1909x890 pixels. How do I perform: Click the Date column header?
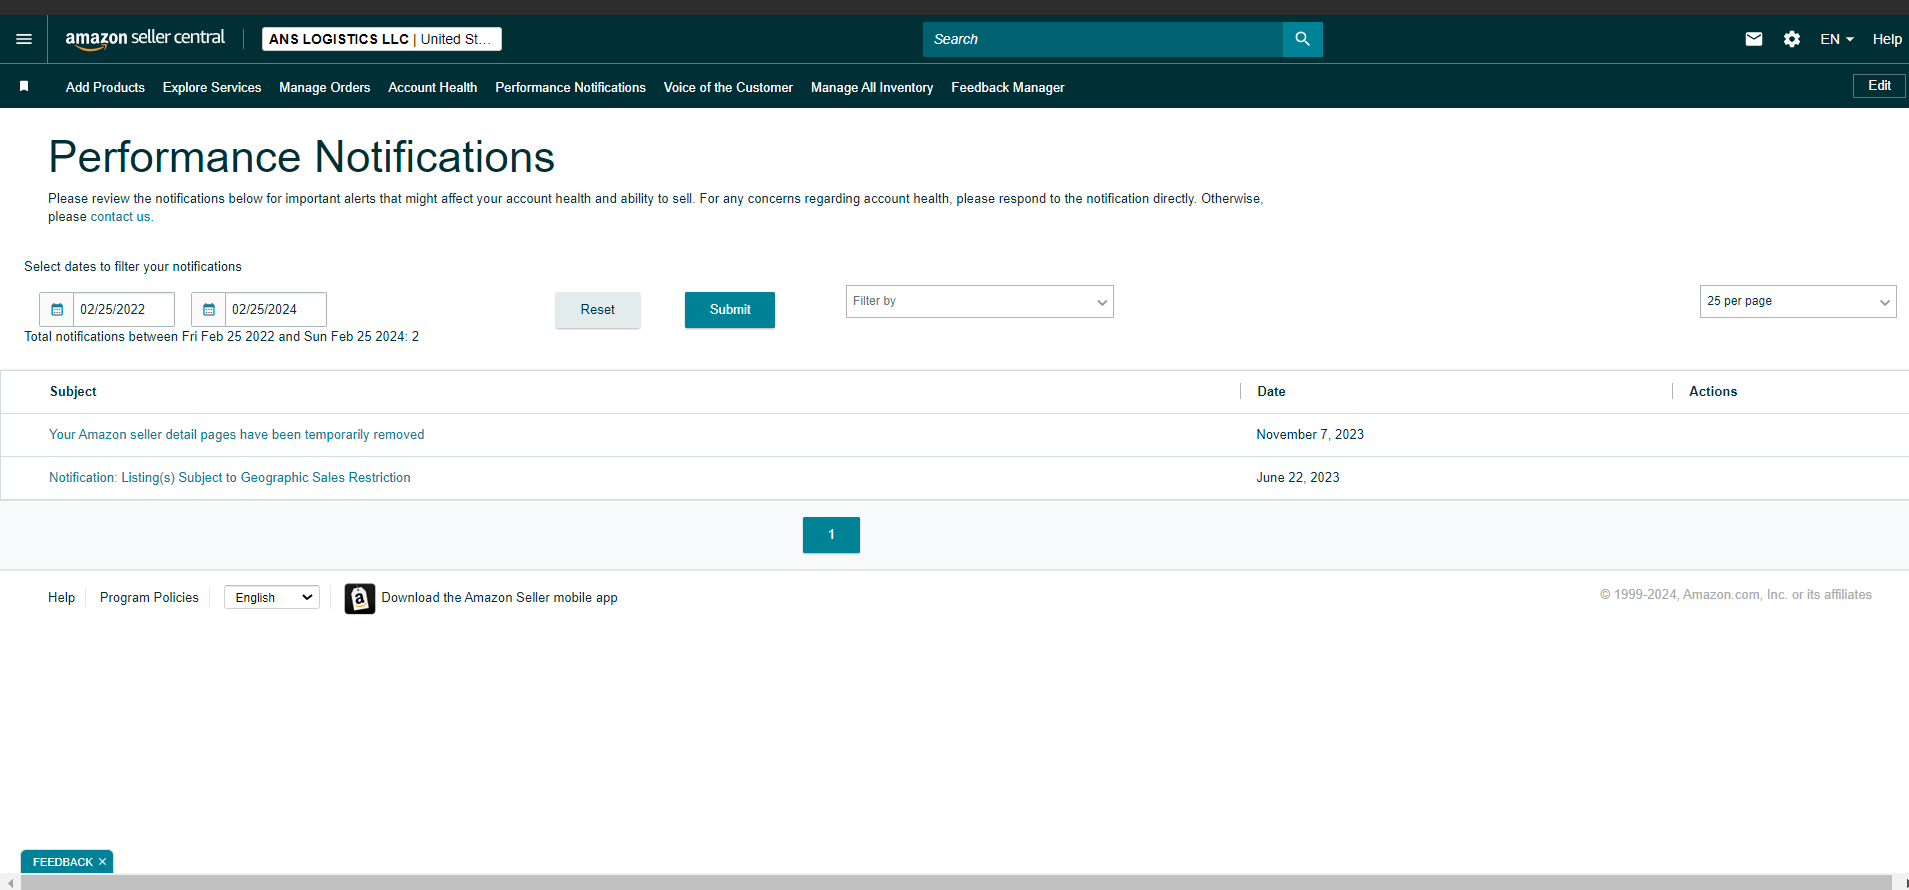(1271, 392)
